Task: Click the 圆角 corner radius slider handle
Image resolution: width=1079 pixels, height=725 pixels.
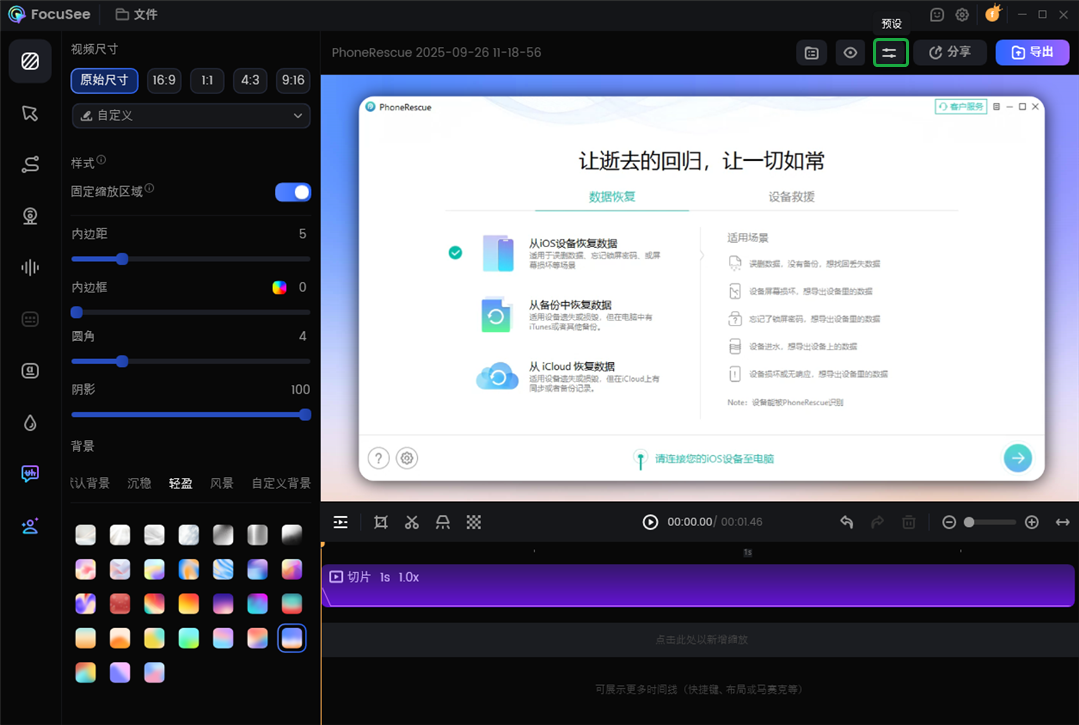Action: pyautogui.click(x=122, y=361)
